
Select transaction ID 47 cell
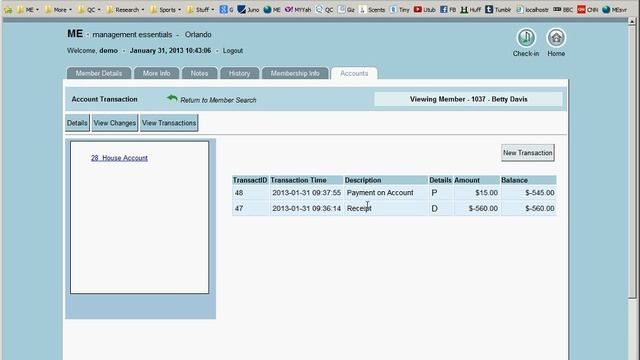tap(251, 208)
